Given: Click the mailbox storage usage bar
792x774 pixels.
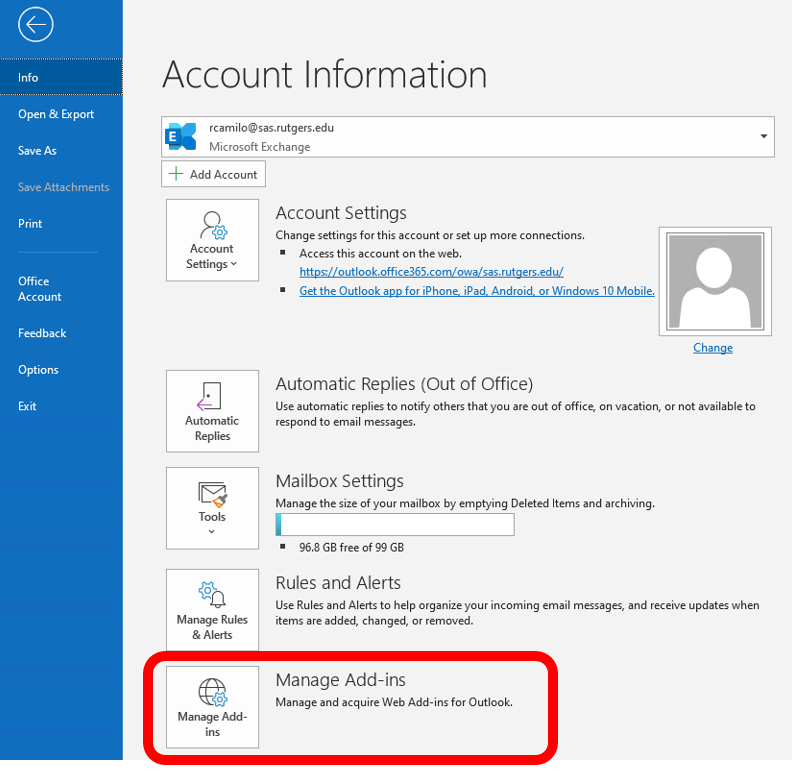Looking at the screenshot, I should click(395, 524).
